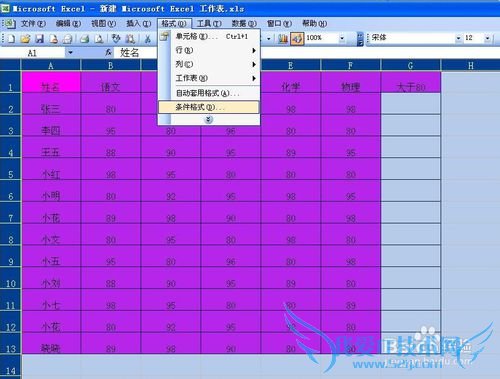The image size is (500, 379).
Task: Click the Name Box showing A1
Action: (33, 53)
